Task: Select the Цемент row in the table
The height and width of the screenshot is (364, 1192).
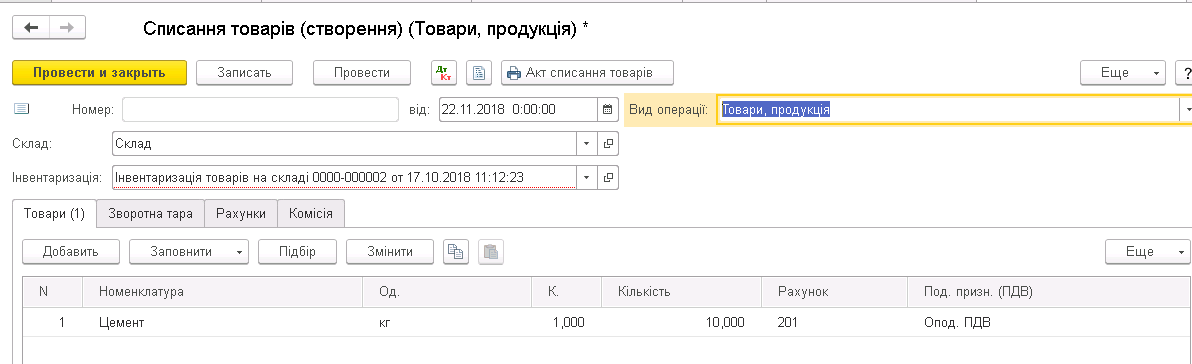Action: tap(607, 323)
